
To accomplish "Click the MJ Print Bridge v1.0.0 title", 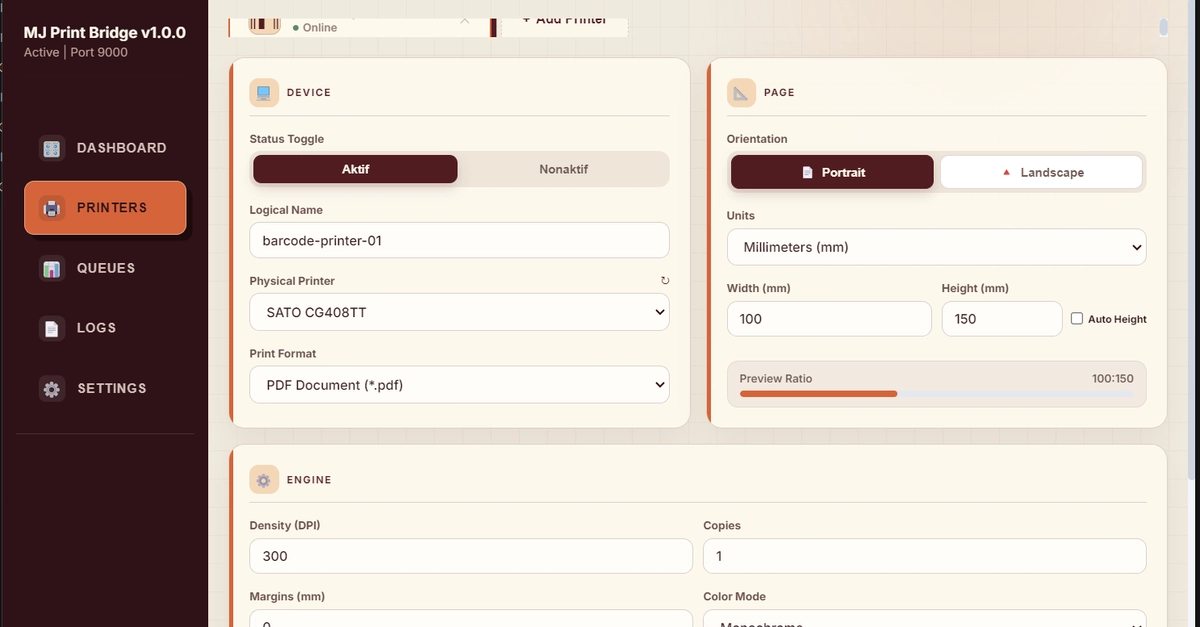I will [105, 32].
